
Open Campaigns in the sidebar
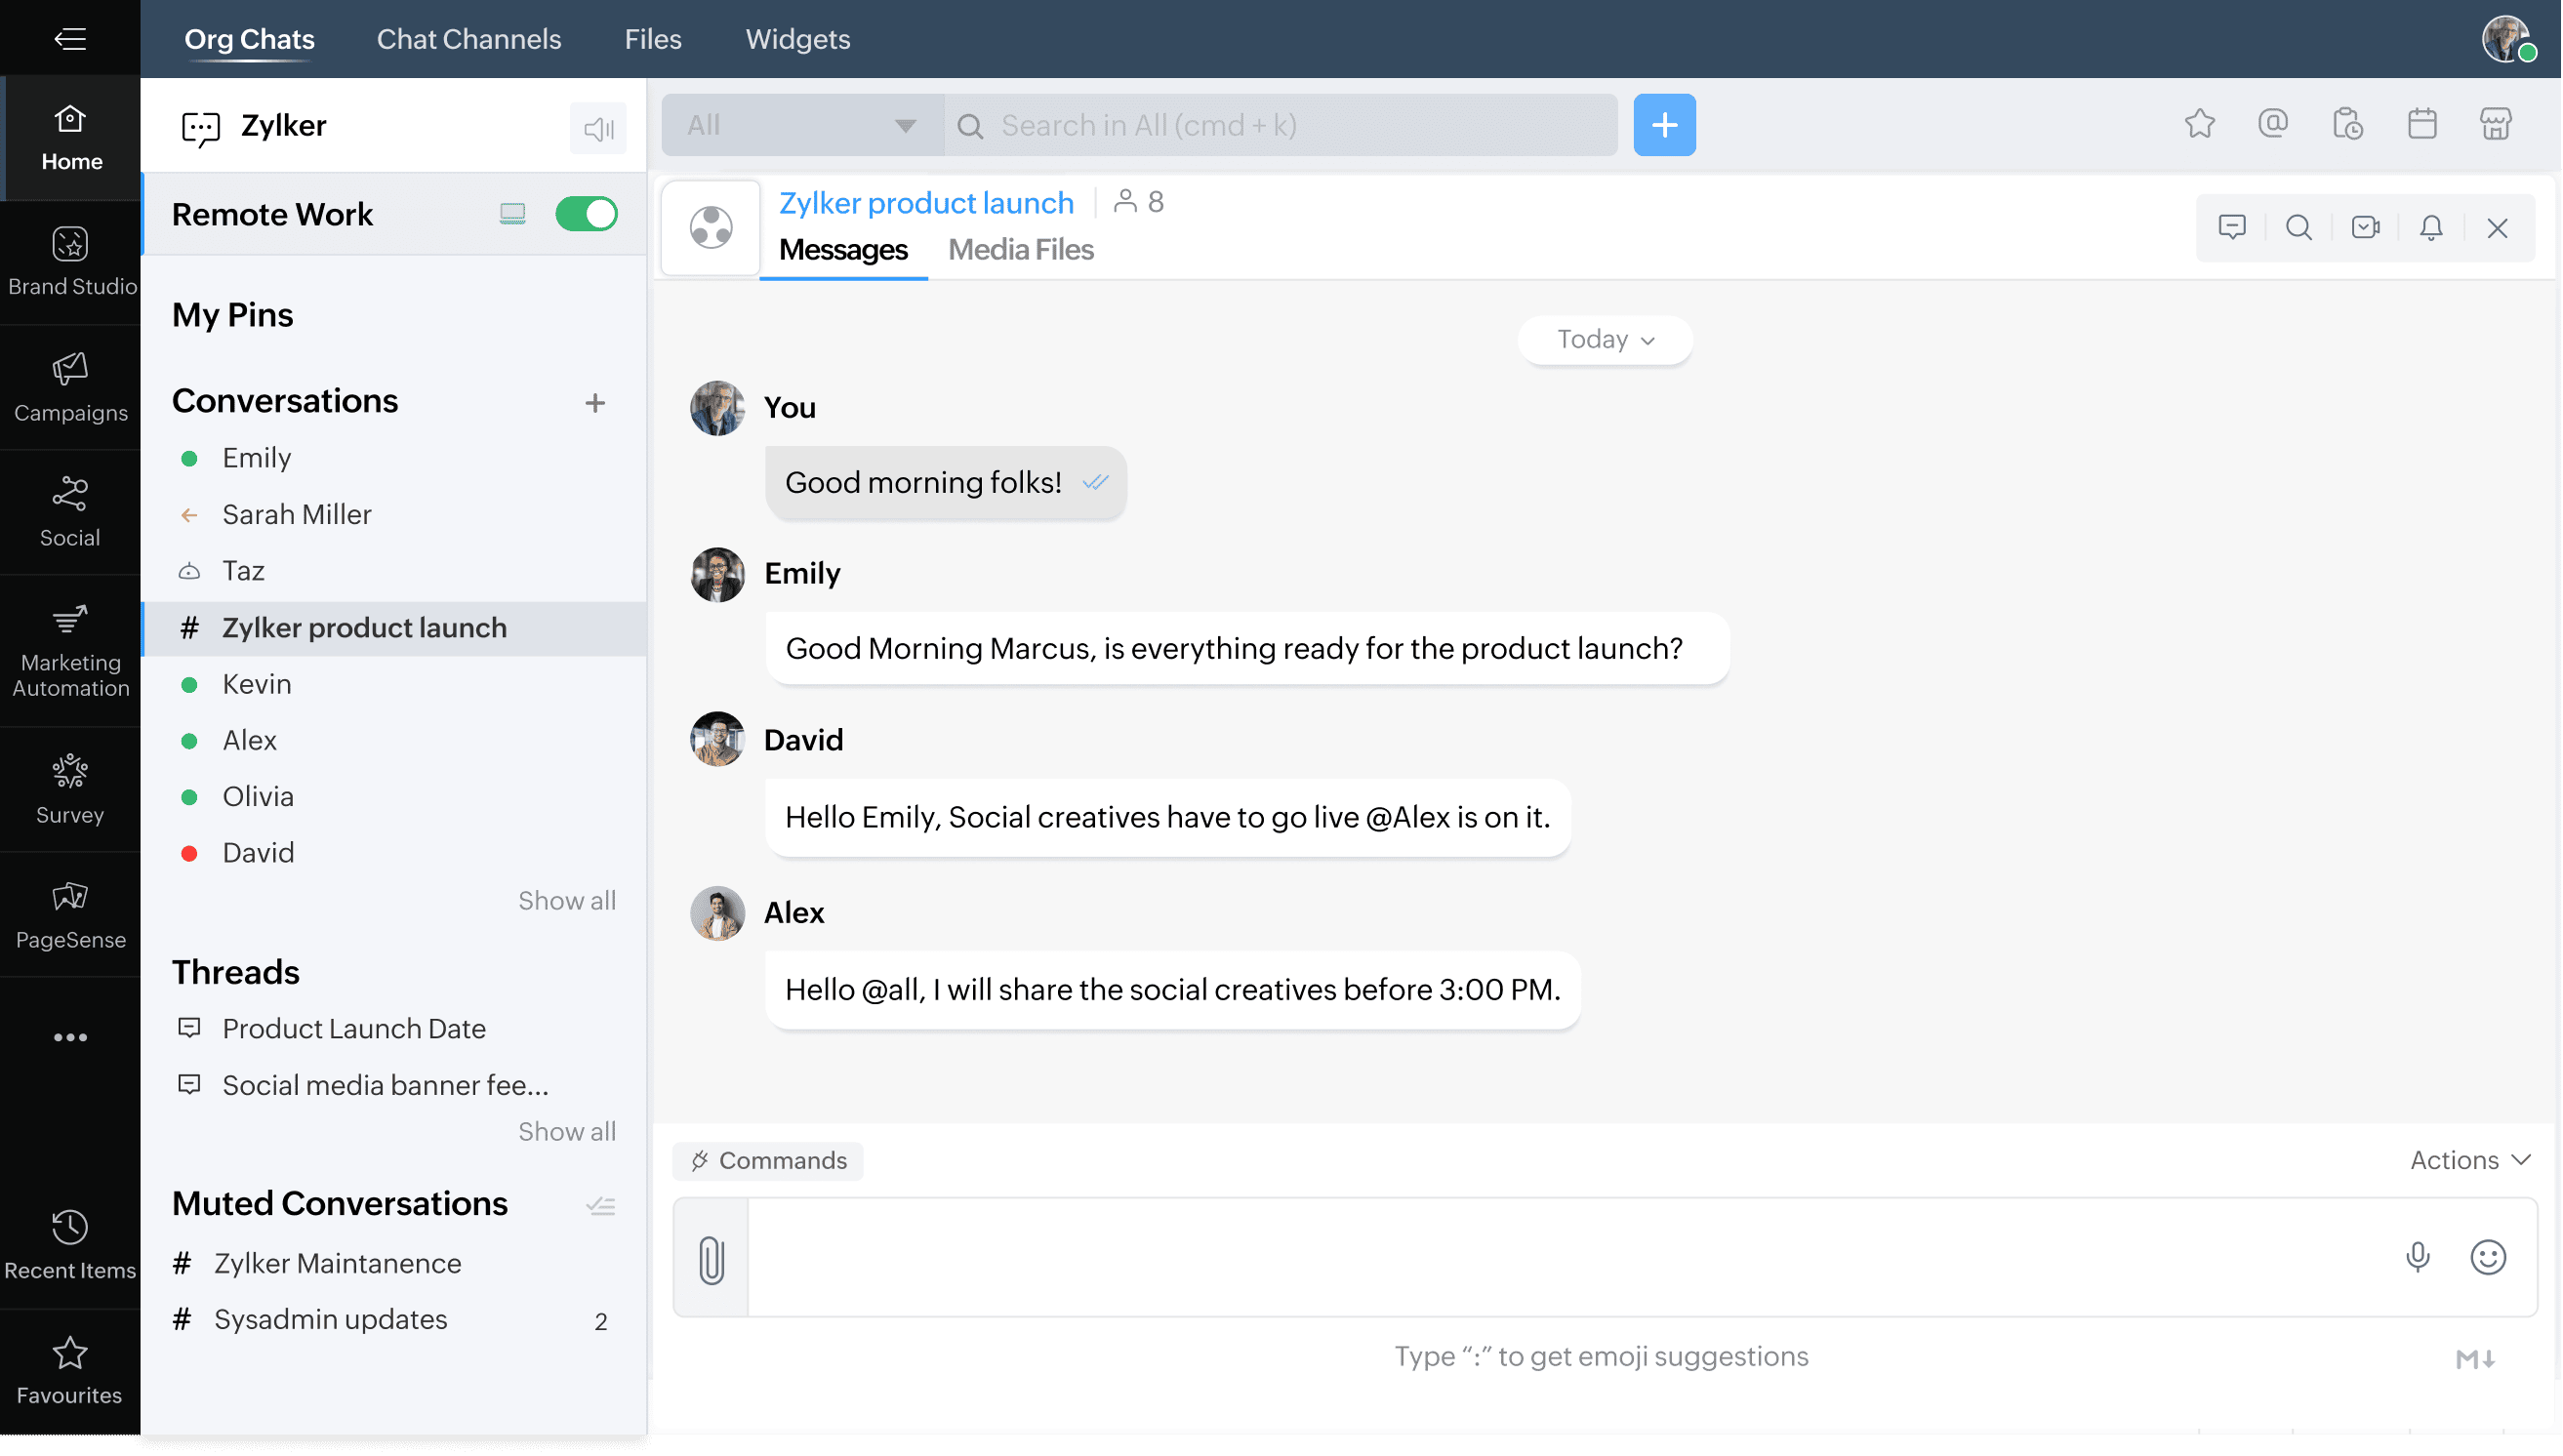70,388
